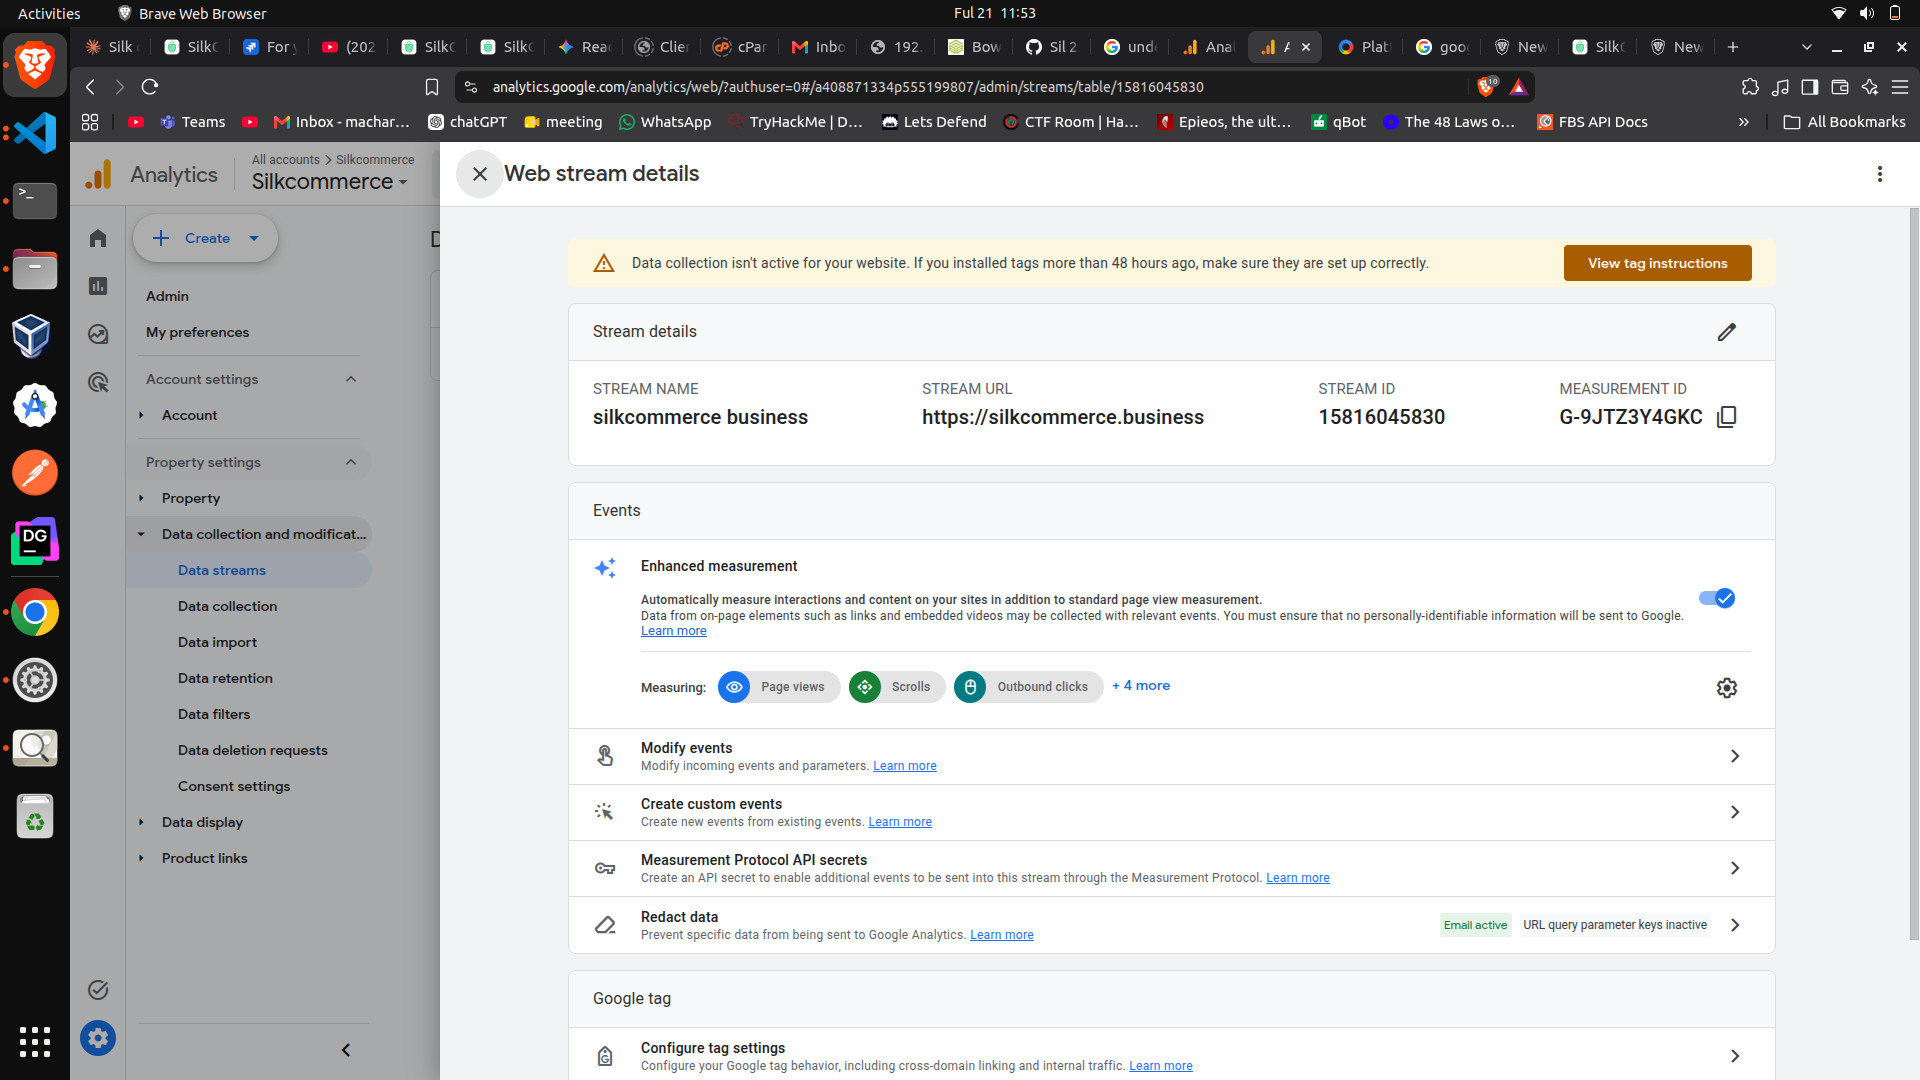Bookmark this page icon in address bar
Screen dimensions: 1920x1080
[432, 87]
